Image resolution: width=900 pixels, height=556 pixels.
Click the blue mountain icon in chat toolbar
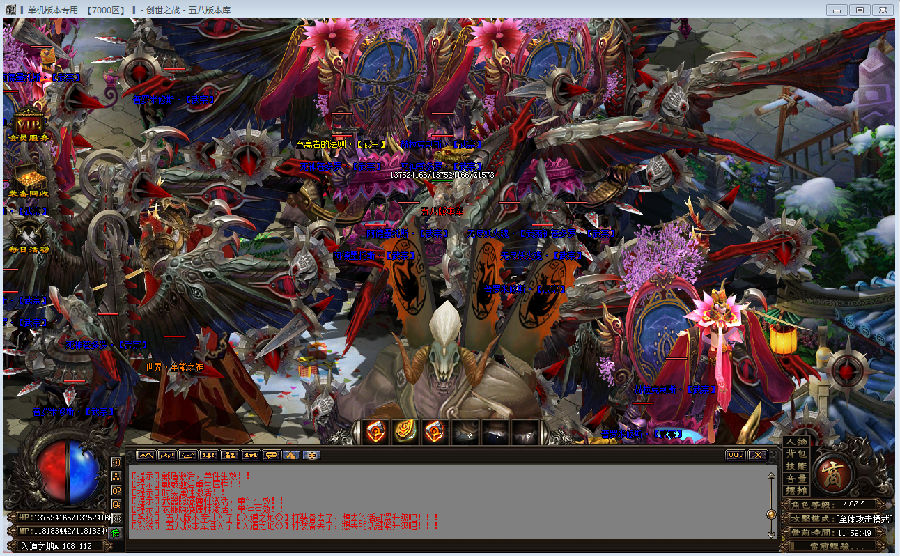pos(292,455)
